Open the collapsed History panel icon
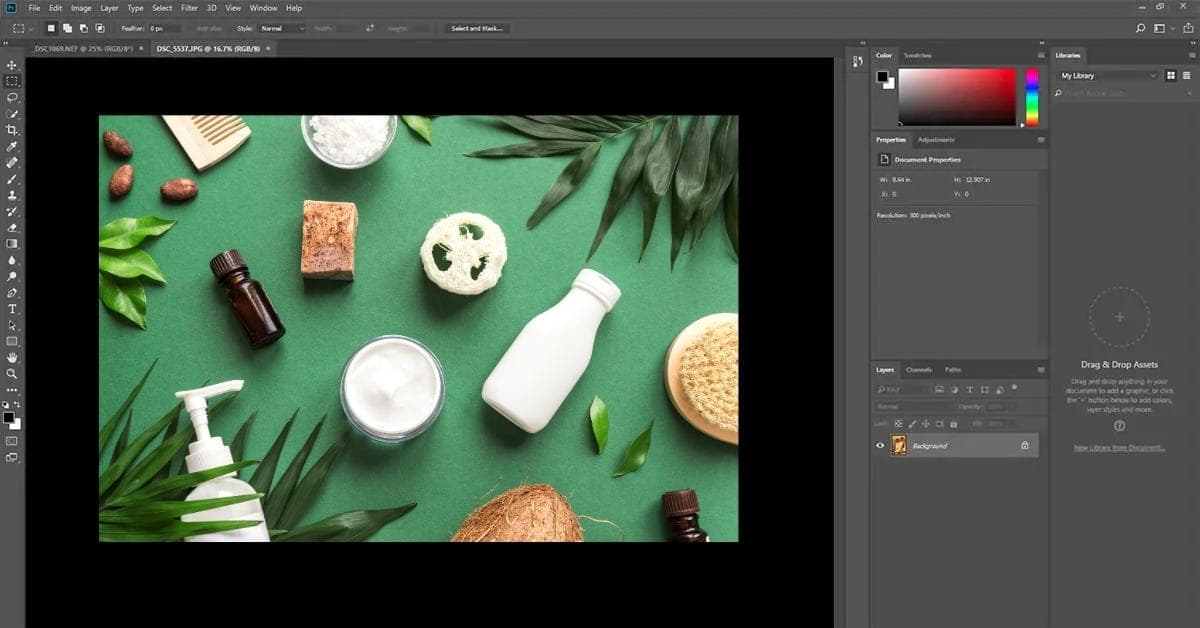Image resolution: width=1200 pixels, height=628 pixels. click(857, 62)
